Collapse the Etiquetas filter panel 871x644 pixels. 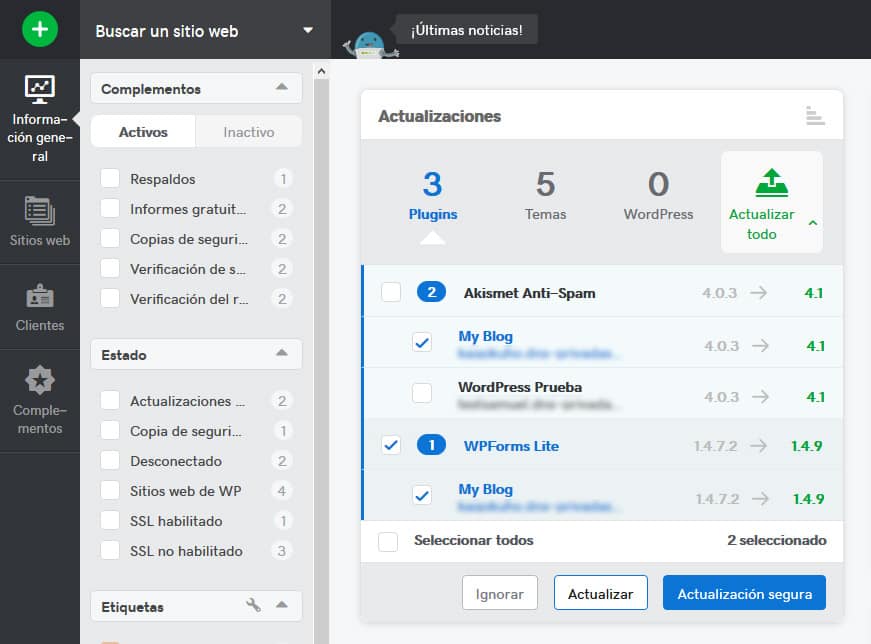point(282,605)
